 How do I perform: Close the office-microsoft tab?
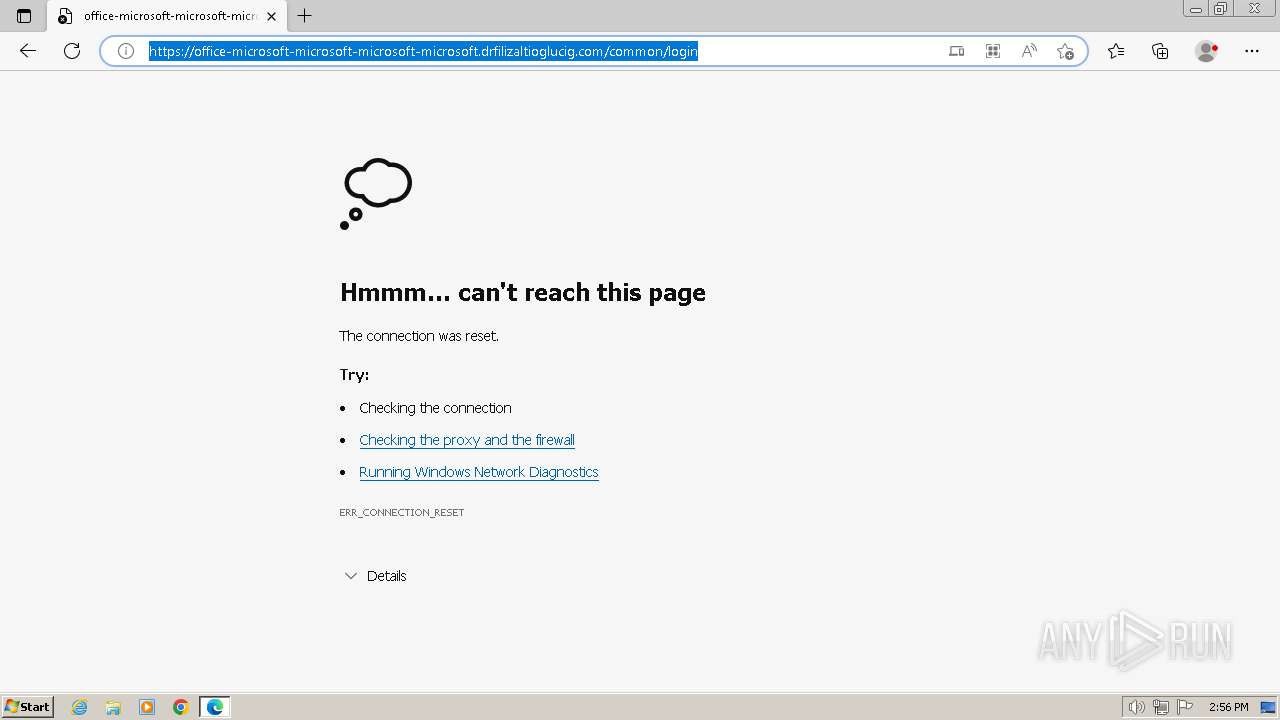tap(271, 16)
